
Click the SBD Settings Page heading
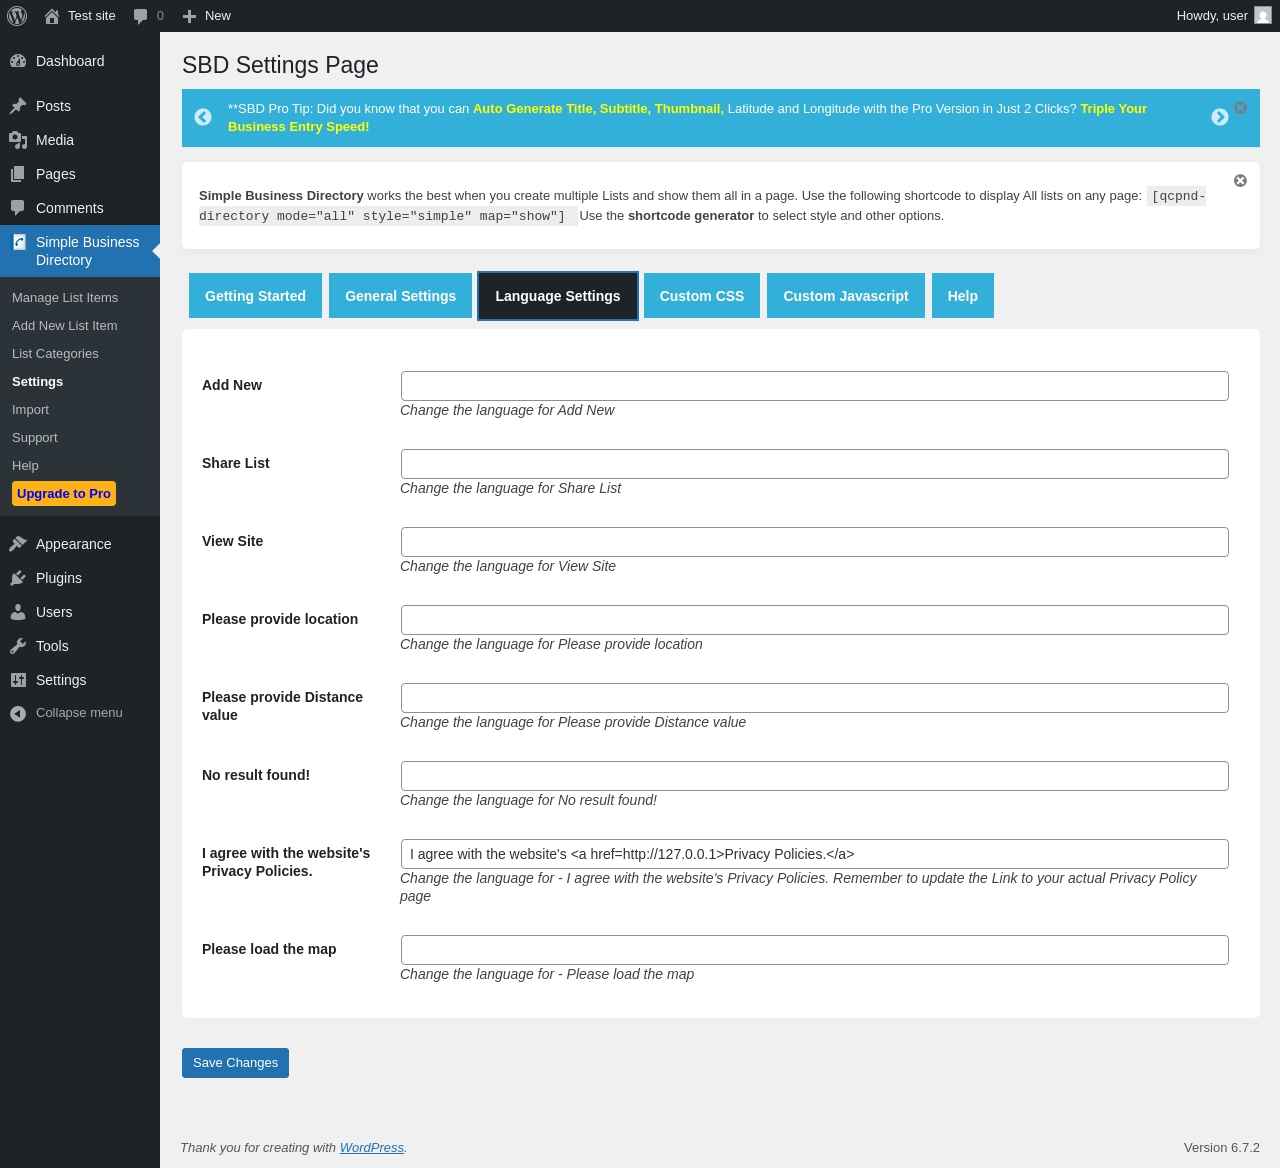click(280, 65)
